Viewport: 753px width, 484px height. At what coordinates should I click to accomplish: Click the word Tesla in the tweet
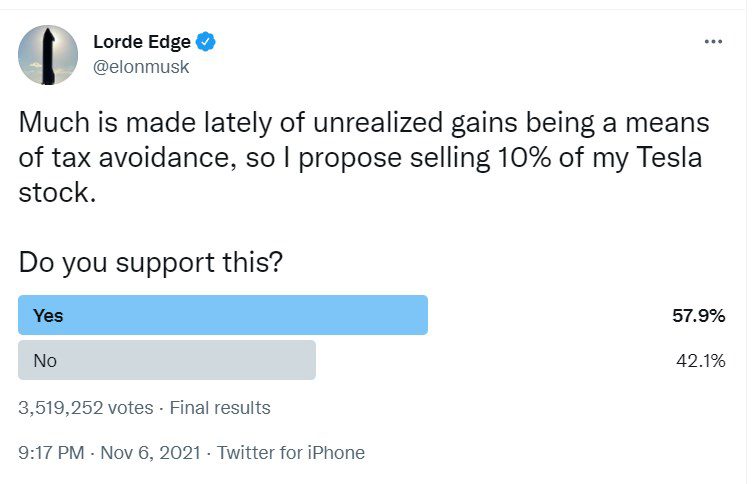(669, 157)
